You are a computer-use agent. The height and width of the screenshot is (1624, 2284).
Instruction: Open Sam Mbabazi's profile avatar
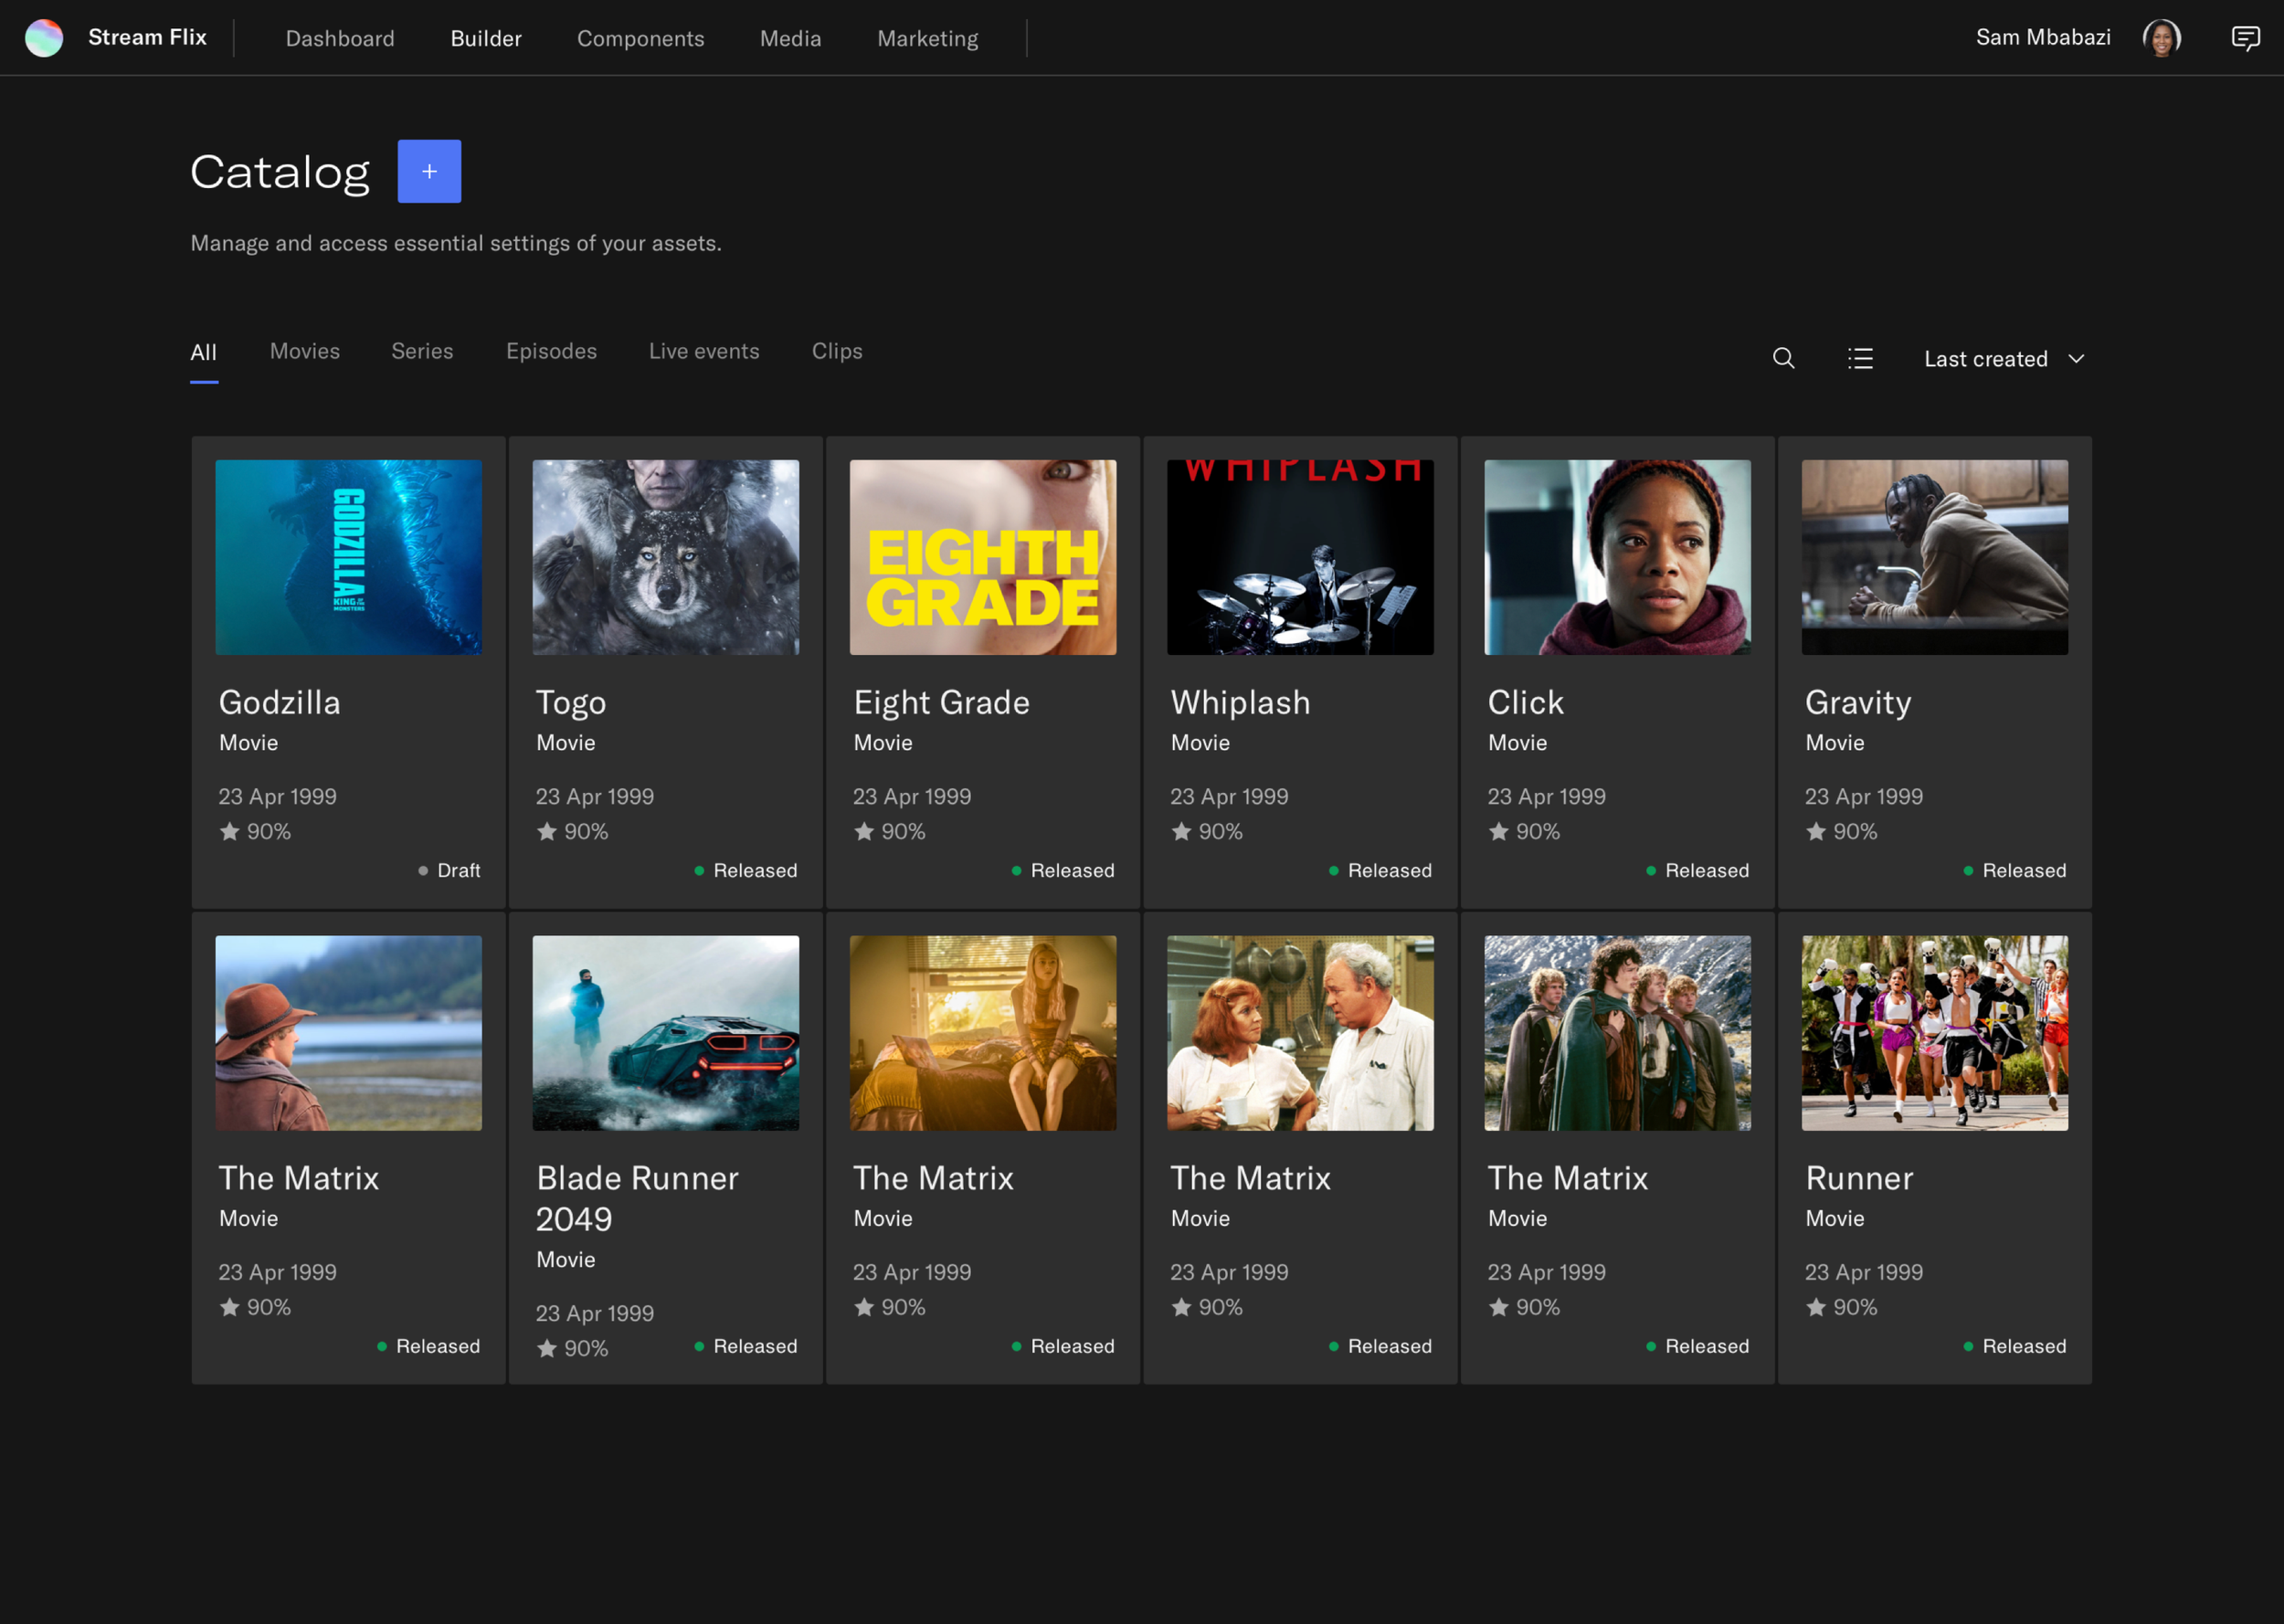pyautogui.click(x=2161, y=38)
